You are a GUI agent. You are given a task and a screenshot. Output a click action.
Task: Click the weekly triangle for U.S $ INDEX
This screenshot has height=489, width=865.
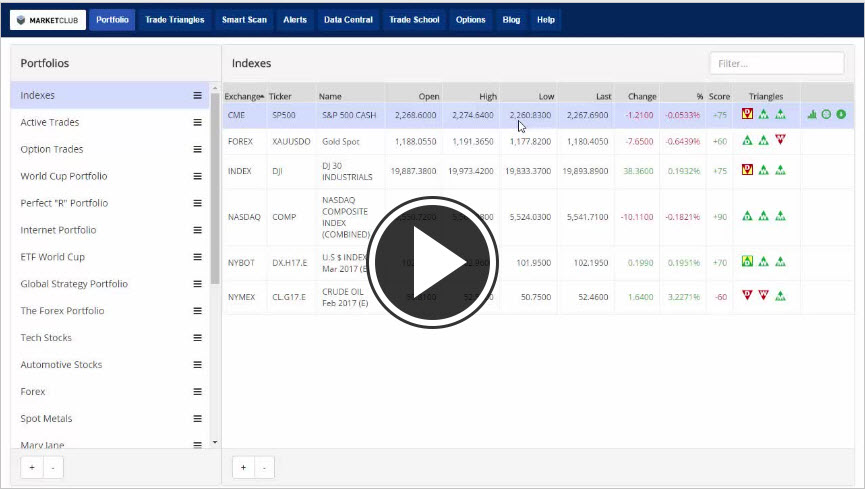click(763, 262)
